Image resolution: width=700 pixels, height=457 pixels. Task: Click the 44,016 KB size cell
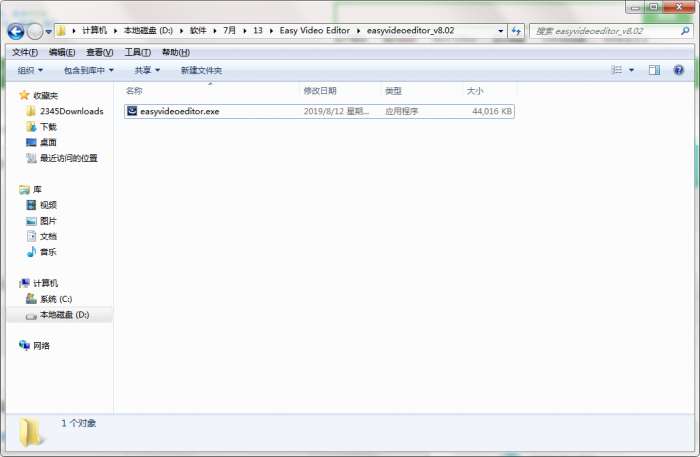pos(492,111)
